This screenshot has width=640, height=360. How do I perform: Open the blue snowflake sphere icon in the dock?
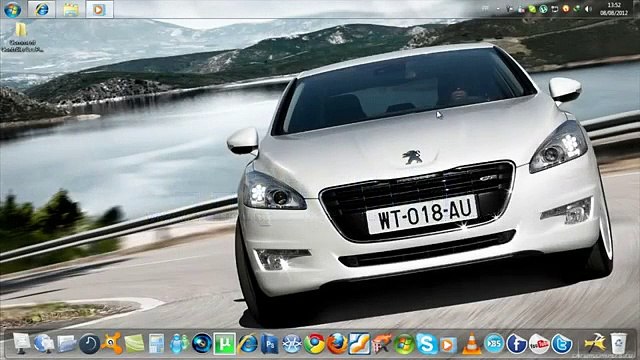click(x=292, y=344)
